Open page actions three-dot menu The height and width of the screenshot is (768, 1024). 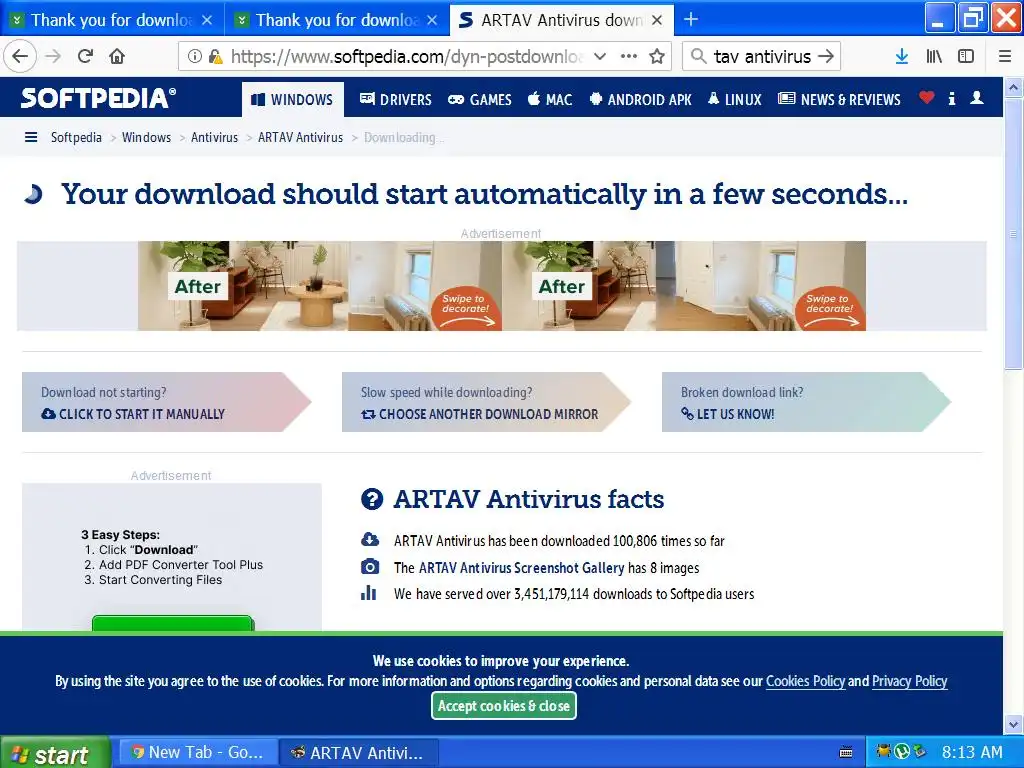click(x=629, y=57)
